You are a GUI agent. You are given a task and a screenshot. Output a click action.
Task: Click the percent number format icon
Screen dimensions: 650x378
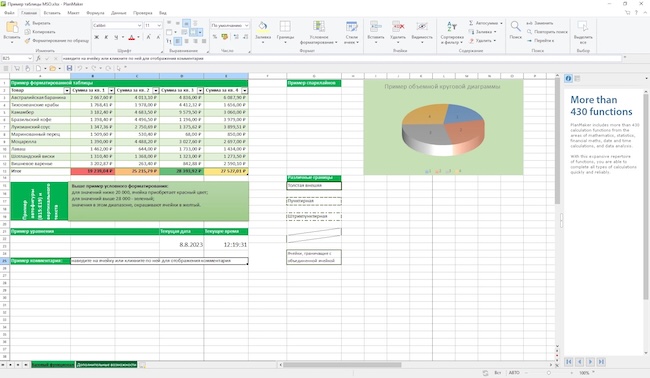(215, 37)
